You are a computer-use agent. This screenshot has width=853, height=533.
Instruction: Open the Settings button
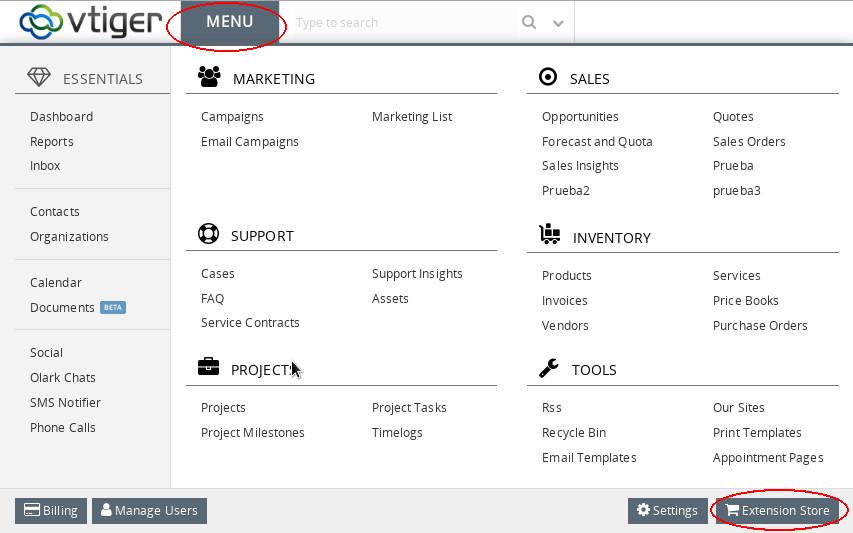(x=667, y=510)
